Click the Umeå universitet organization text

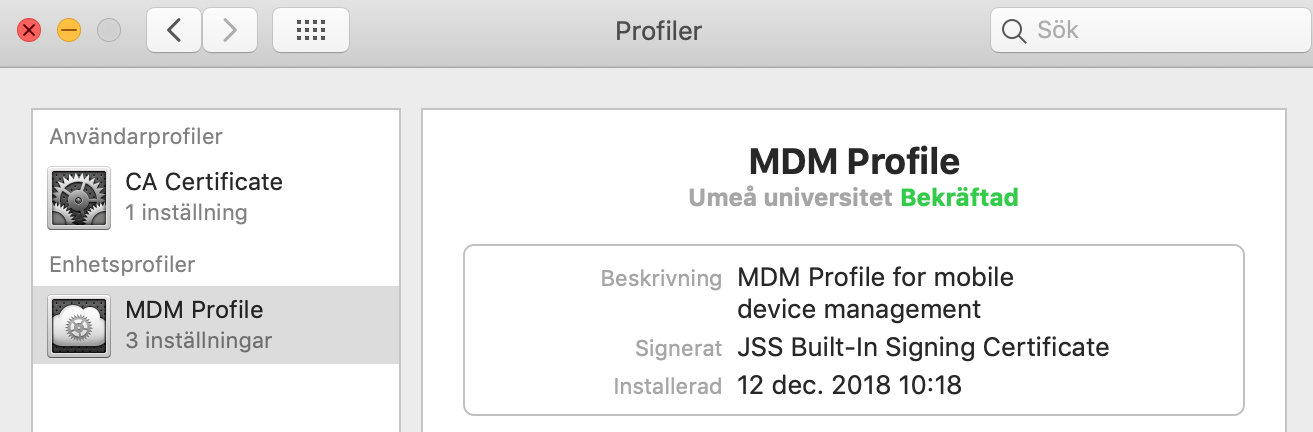click(x=790, y=197)
